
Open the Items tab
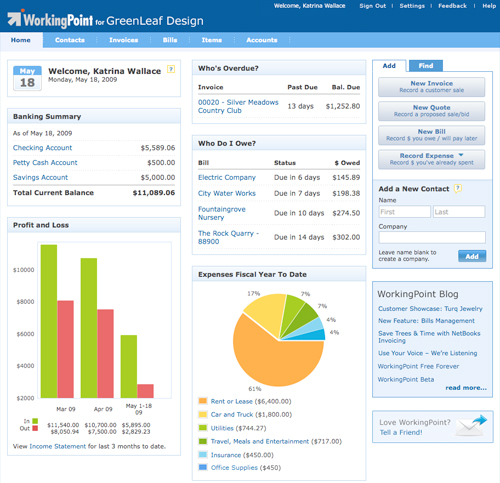212,40
